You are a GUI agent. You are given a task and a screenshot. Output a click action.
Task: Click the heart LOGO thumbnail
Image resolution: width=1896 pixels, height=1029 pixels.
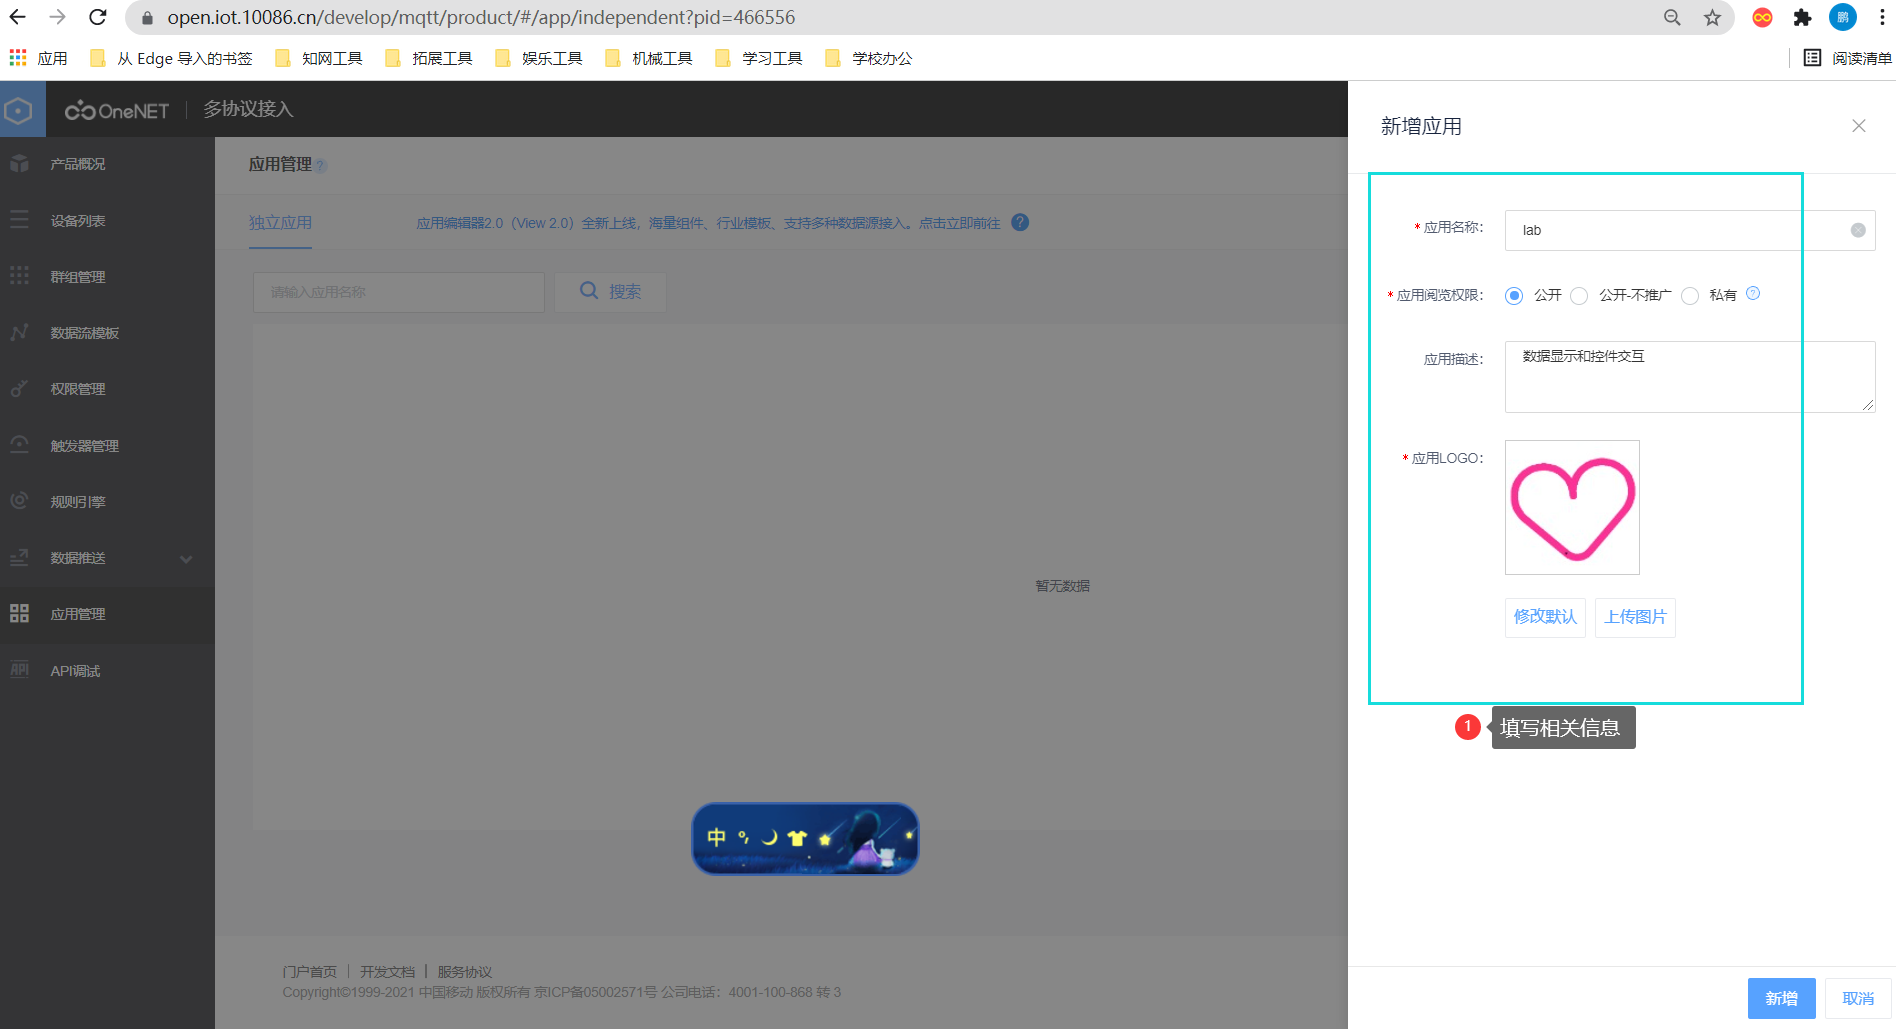point(1572,507)
